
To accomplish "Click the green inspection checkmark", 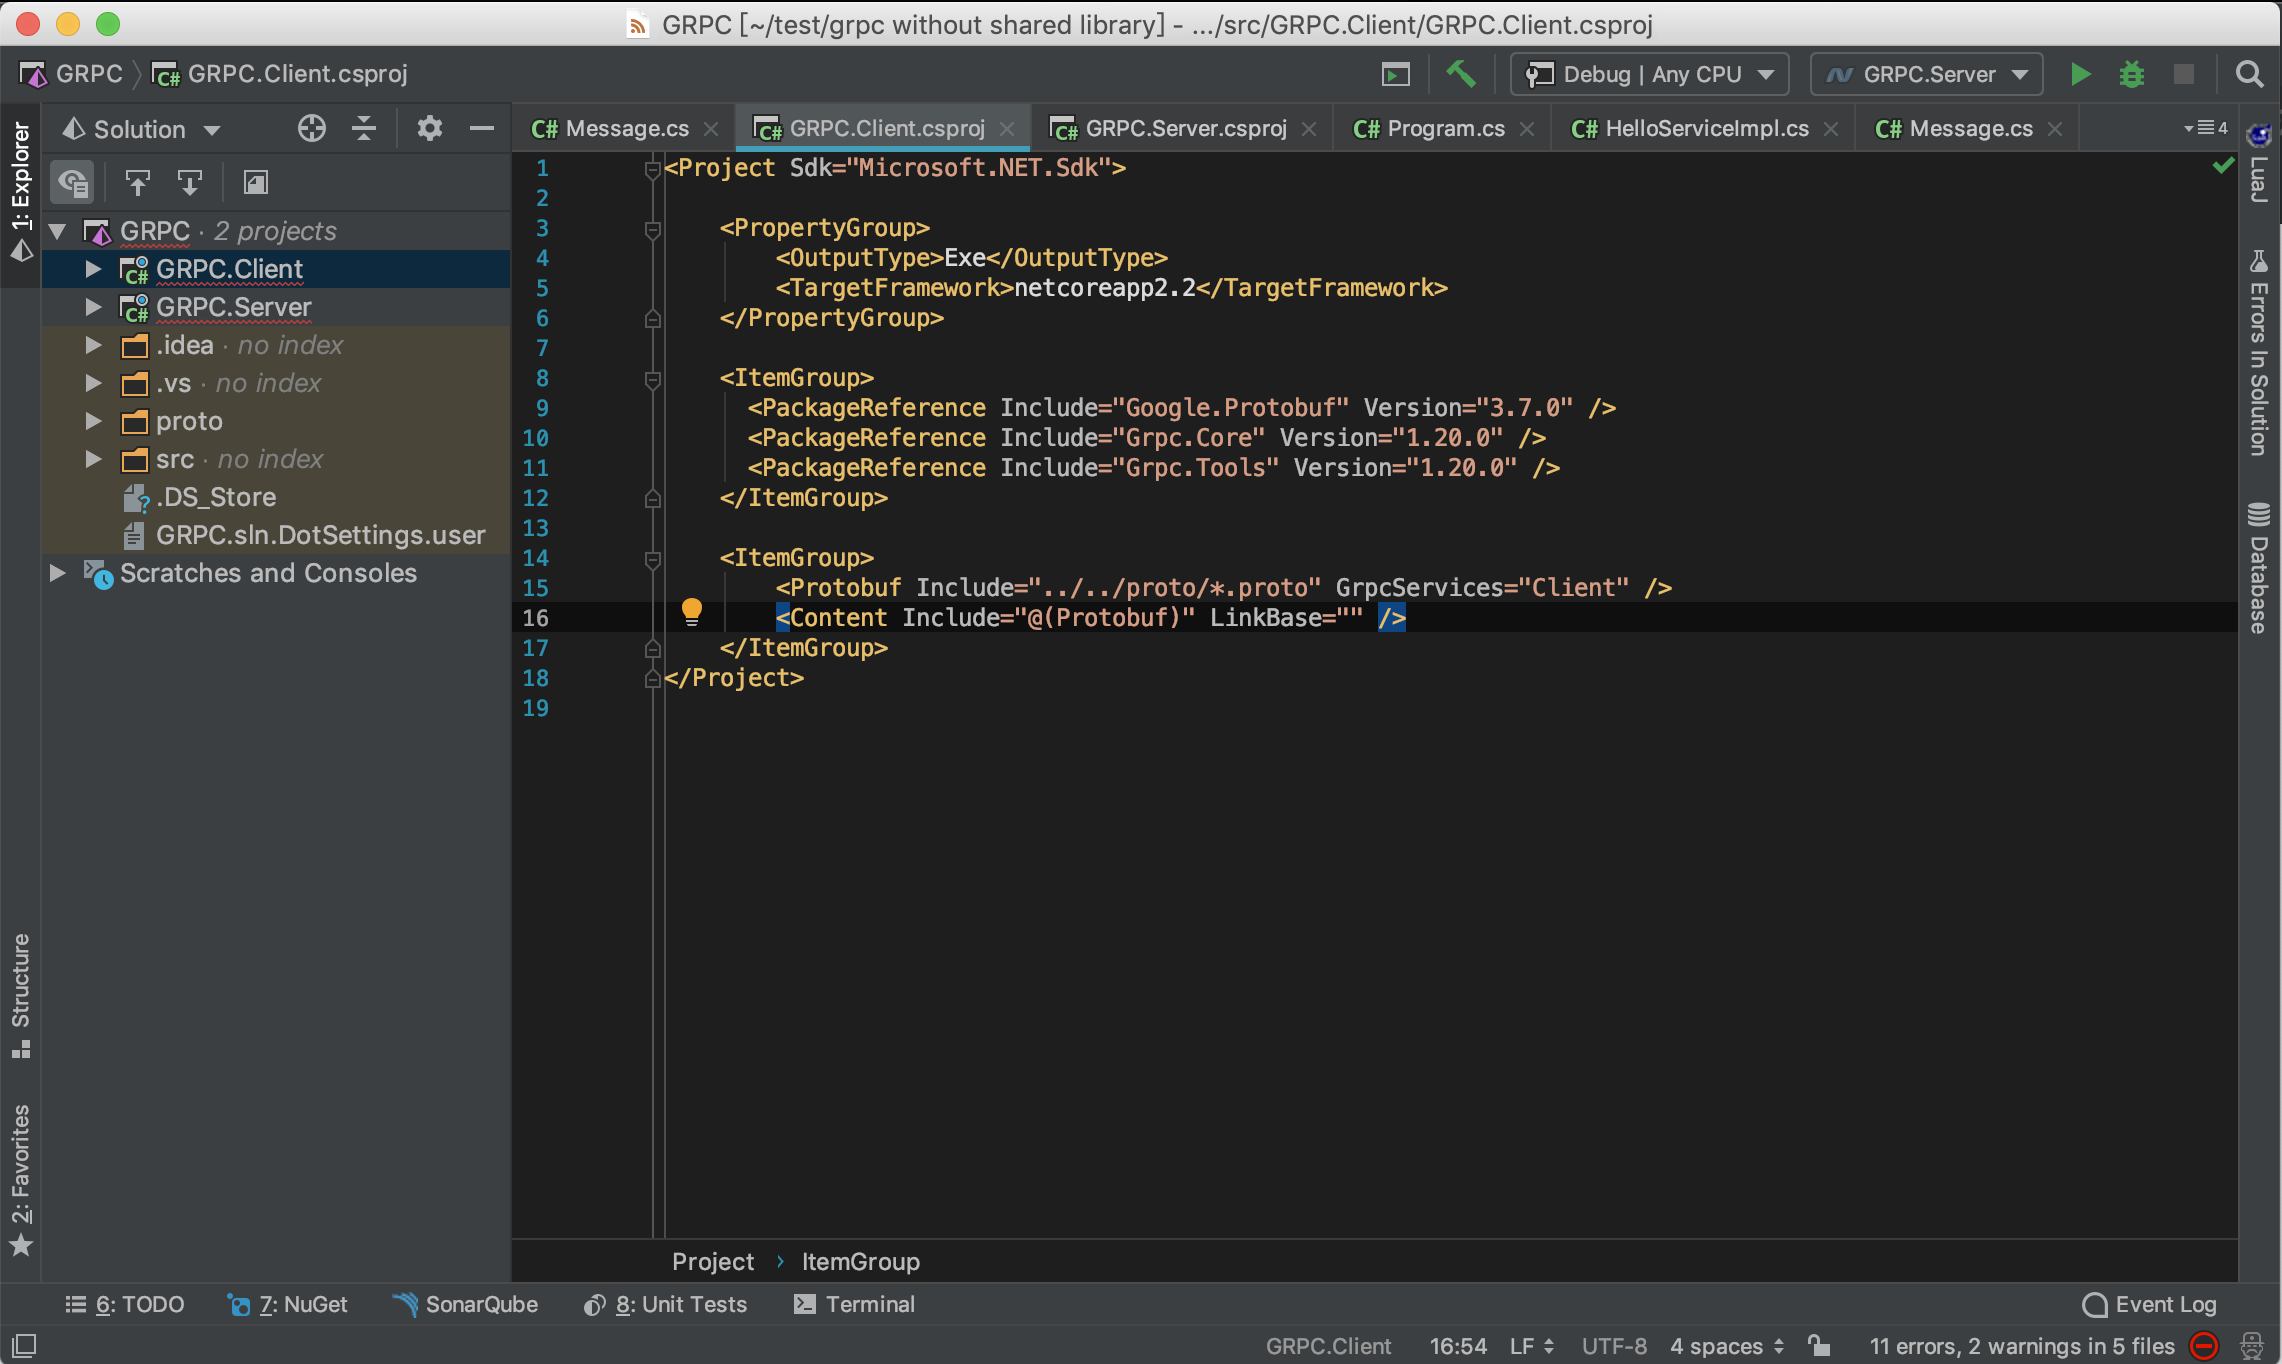I will [2222, 165].
